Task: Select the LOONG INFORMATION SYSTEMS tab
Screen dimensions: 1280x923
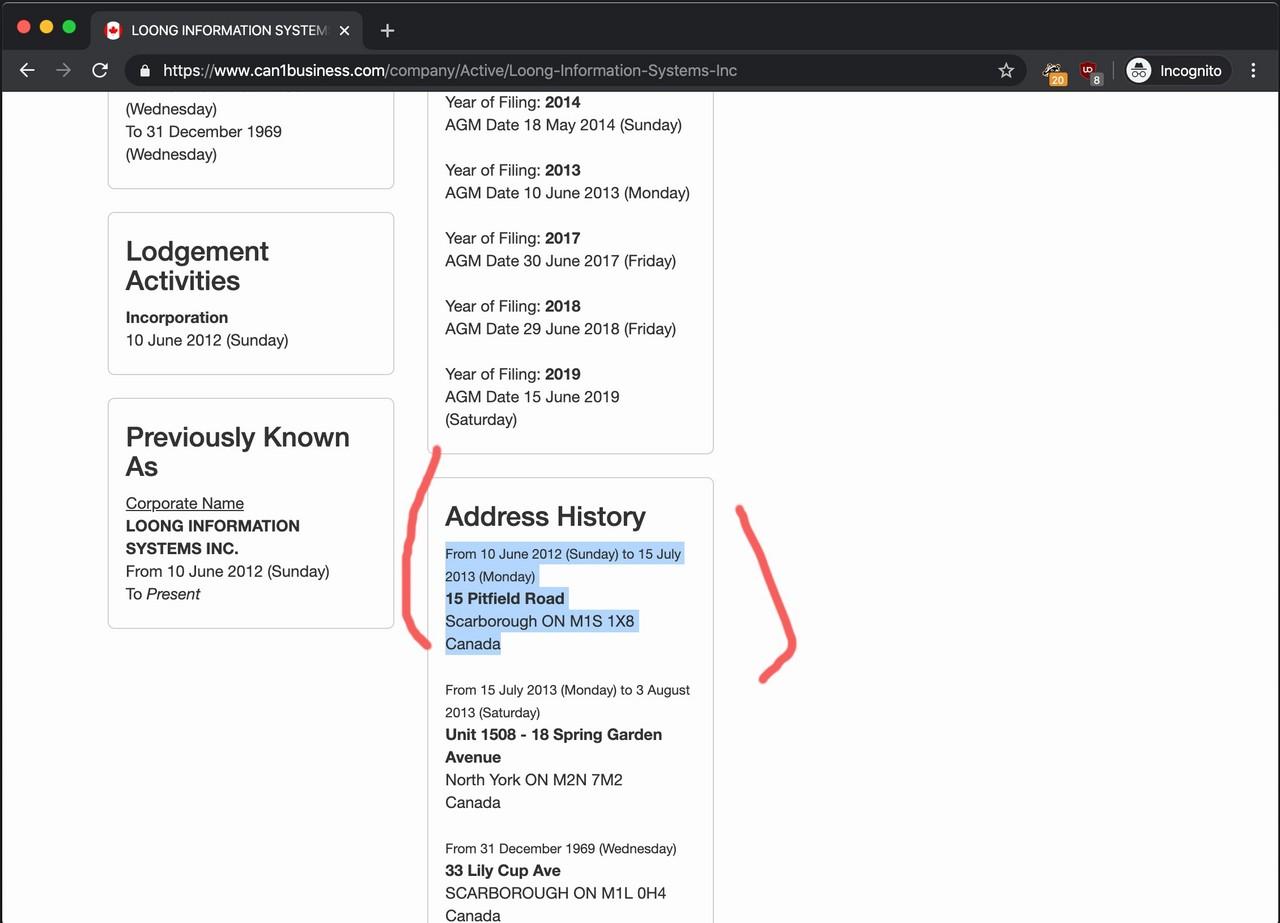Action: 228,30
